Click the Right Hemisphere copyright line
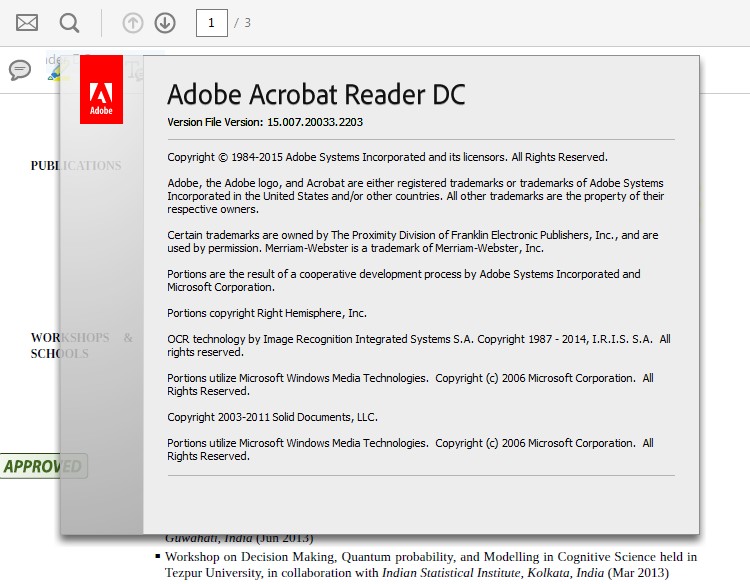Screen dimensions: 750x584 tap(267, 313)
